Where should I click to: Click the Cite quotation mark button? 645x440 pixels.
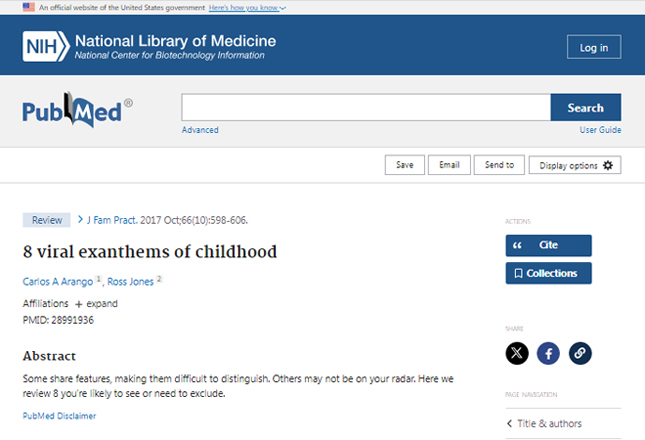pyautogui.click(x=549, y=245)
